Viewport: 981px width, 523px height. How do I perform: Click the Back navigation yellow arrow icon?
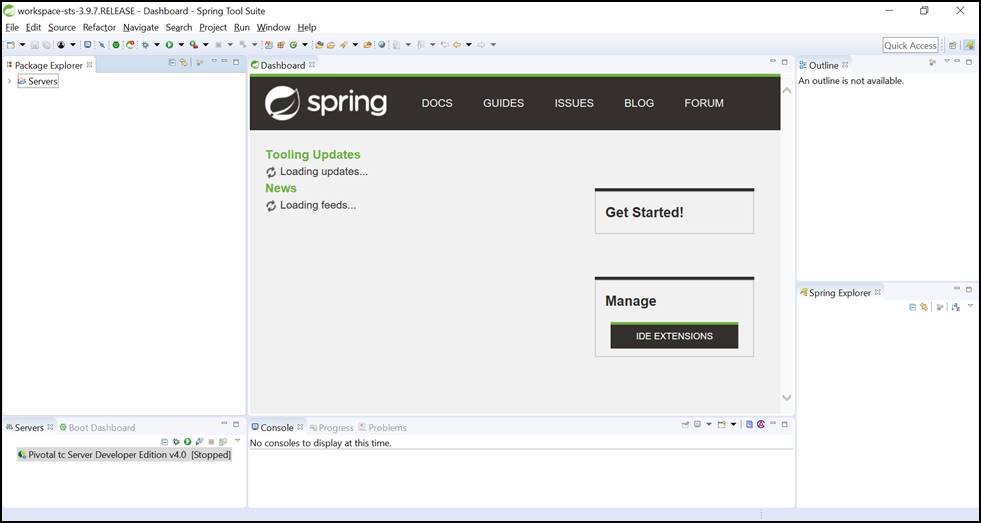coord(457,45)
